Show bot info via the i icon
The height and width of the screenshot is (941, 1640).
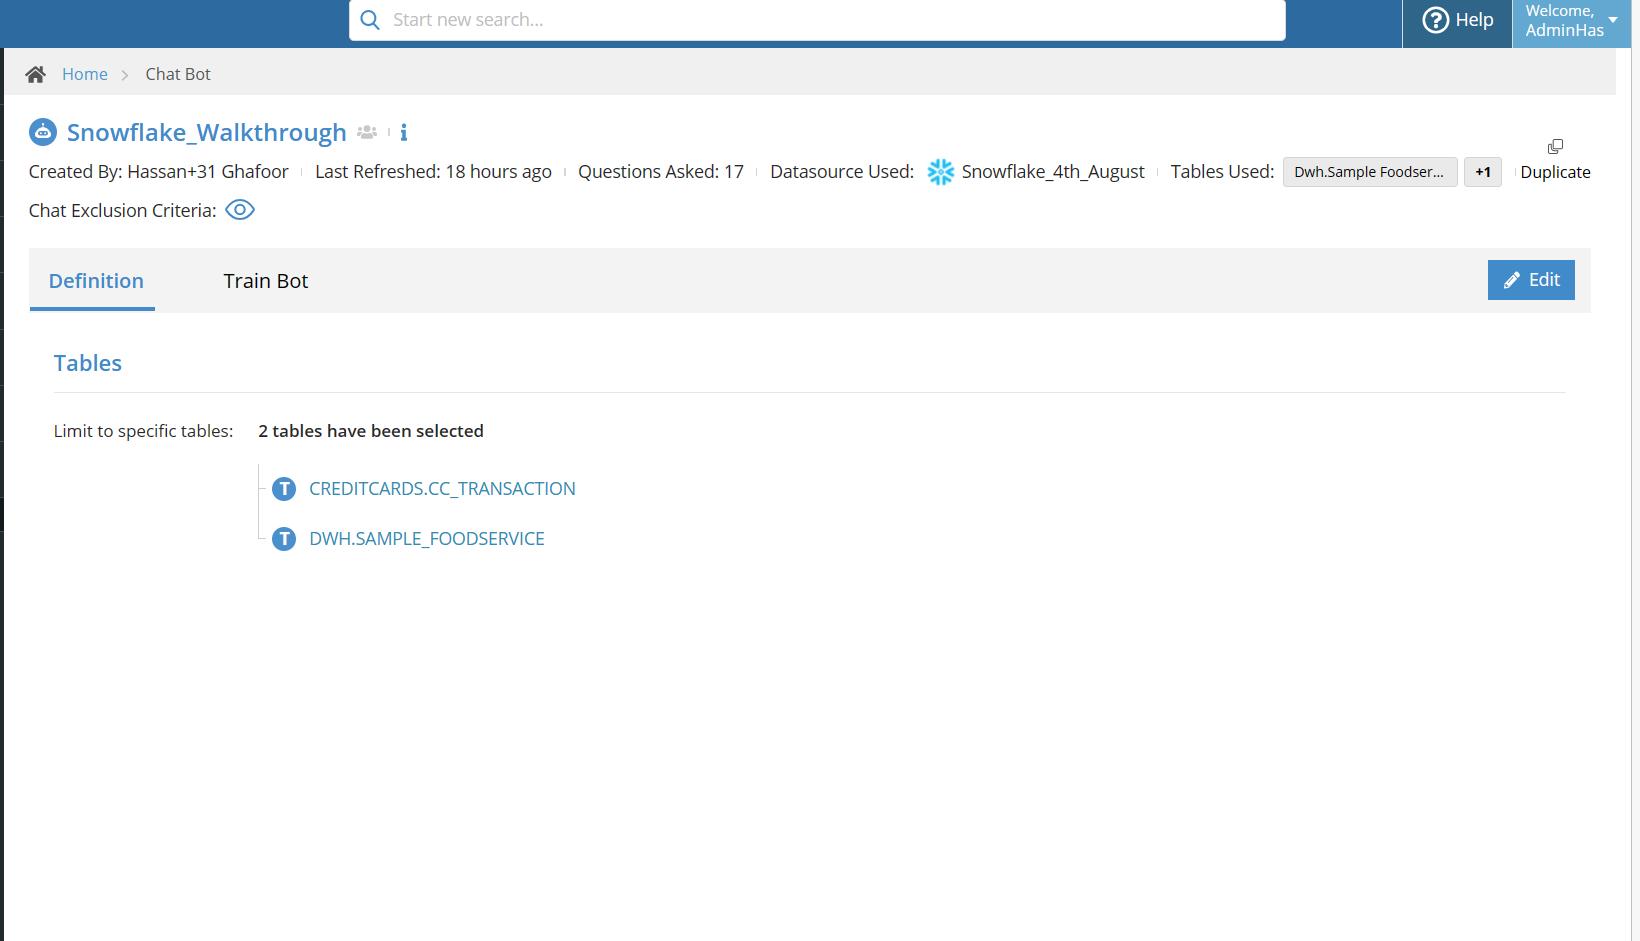click(x=404, y=132)
